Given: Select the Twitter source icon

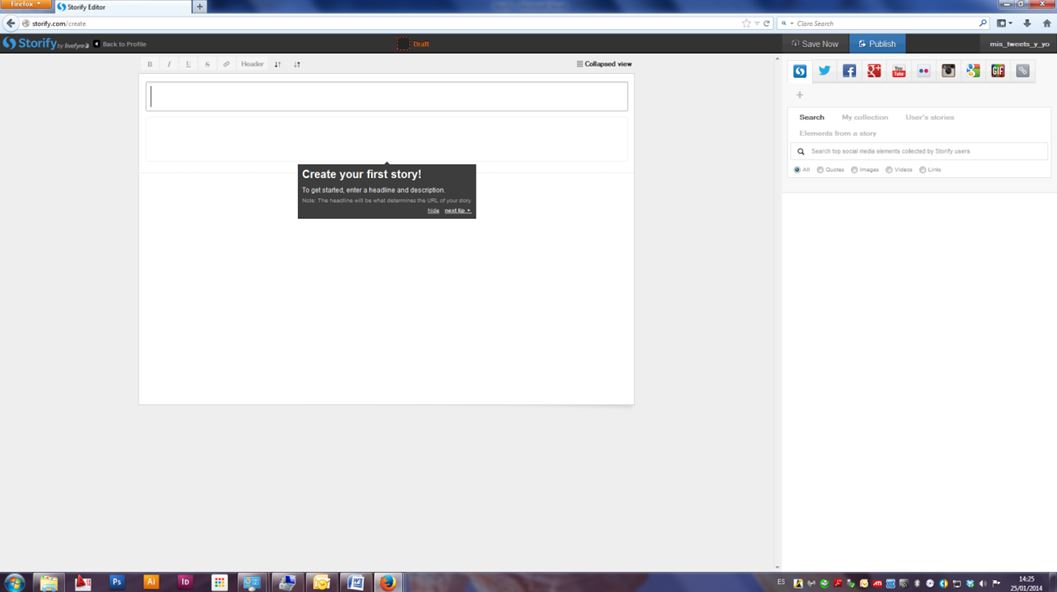Looking at the screenshot, I should pyautogui.click(x=824, y=71).
